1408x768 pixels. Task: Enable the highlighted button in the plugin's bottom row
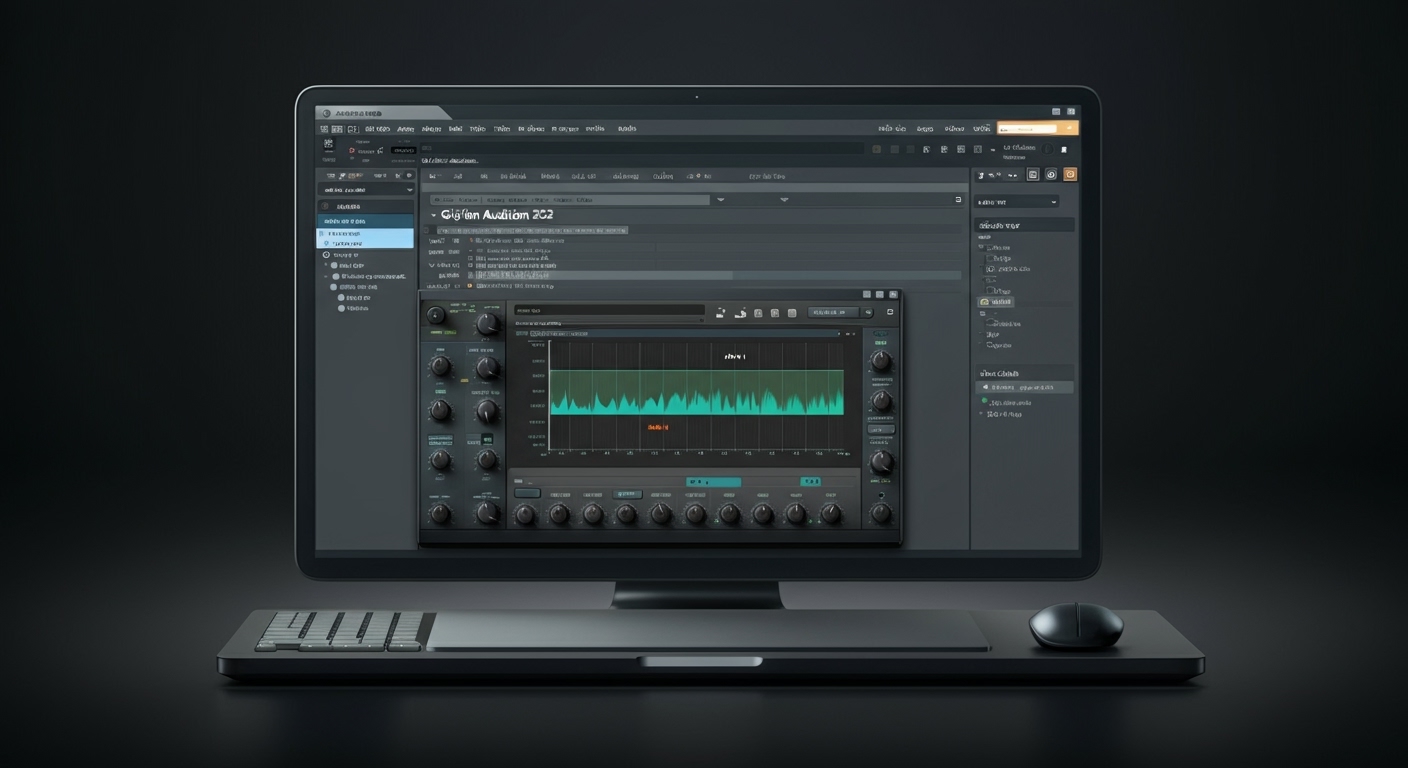pos(627,493)
